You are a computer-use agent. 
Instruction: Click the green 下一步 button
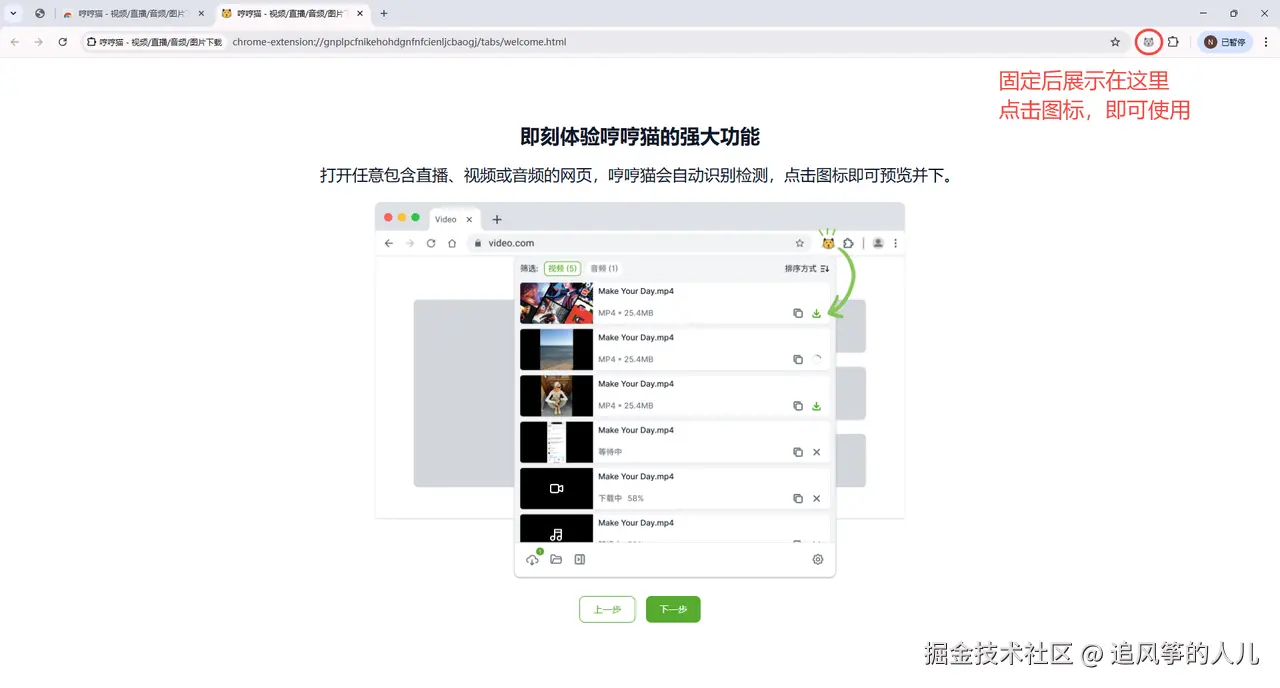pos(673,609)
